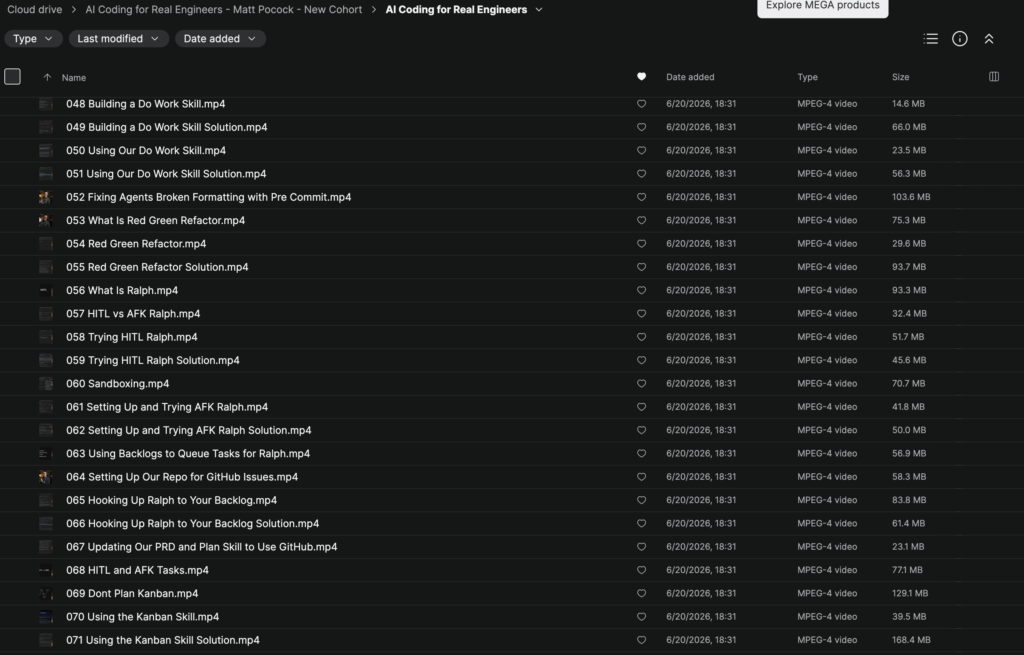Sort by Date added column header
This screenshot has height=655, width=1024.
coord(690,76)
